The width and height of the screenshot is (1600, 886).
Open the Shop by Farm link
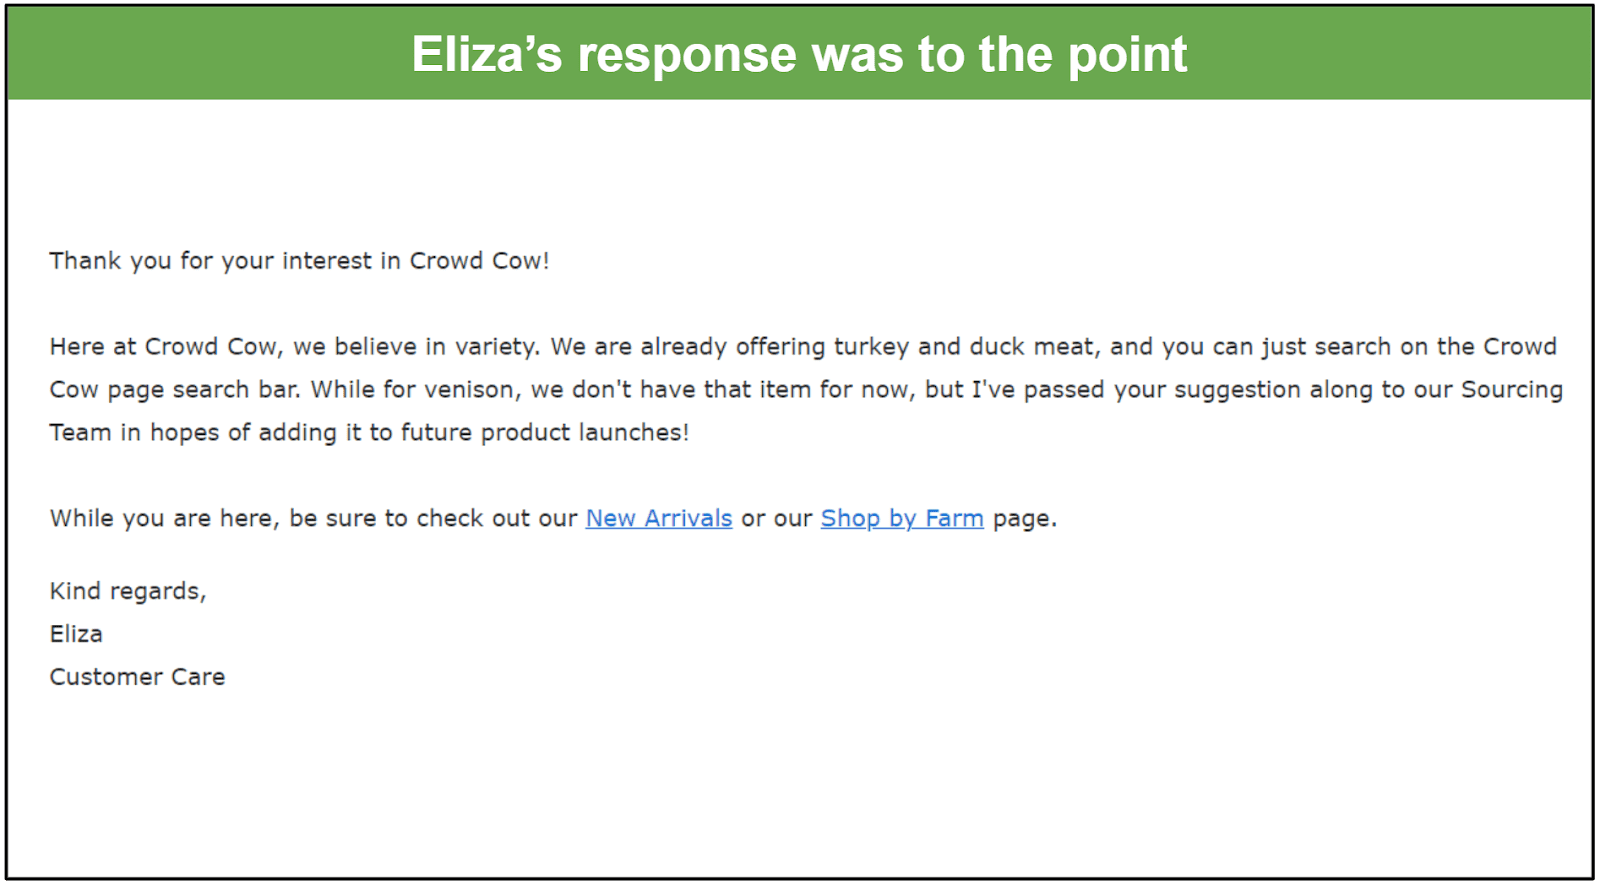[x=902, y=518]
